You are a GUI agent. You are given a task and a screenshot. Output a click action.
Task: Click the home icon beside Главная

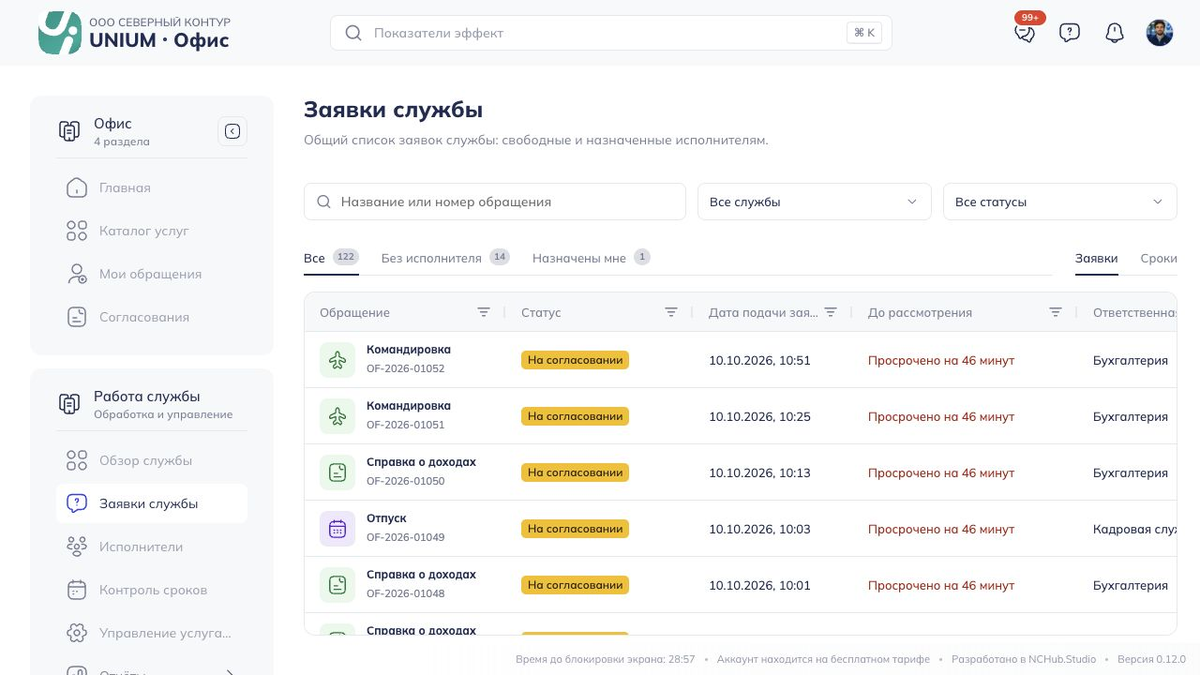pyautogui.click(x=77, y=188)
